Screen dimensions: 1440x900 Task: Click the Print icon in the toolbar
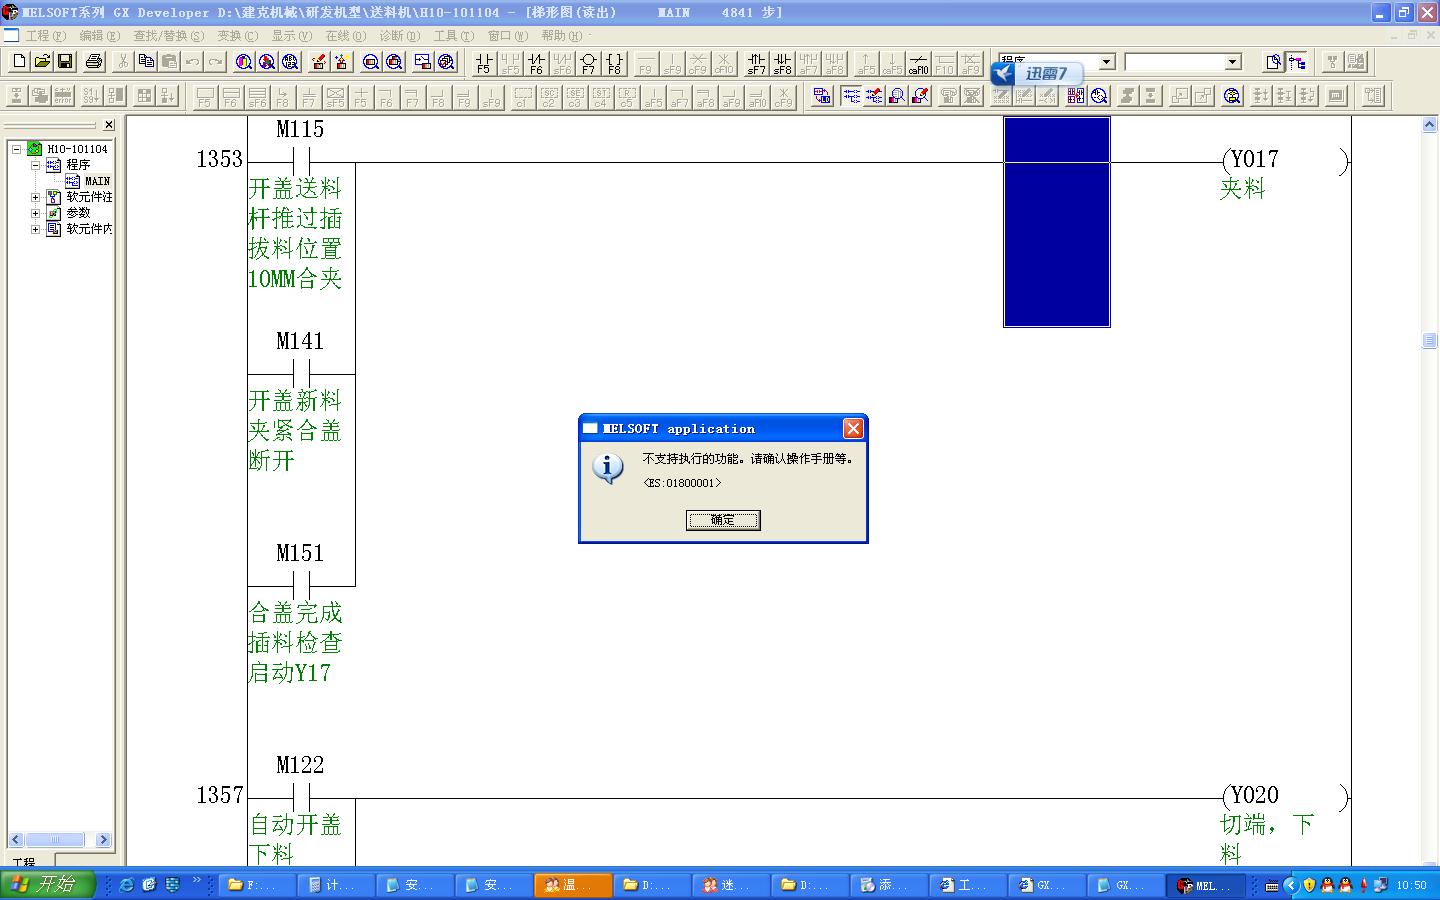tap(94, 62)
